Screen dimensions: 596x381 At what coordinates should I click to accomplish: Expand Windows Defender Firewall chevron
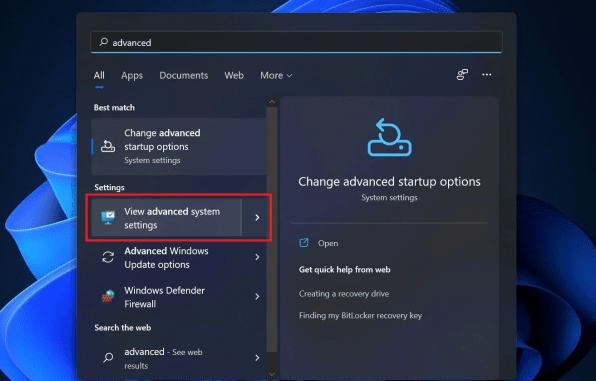coord(257,296)
